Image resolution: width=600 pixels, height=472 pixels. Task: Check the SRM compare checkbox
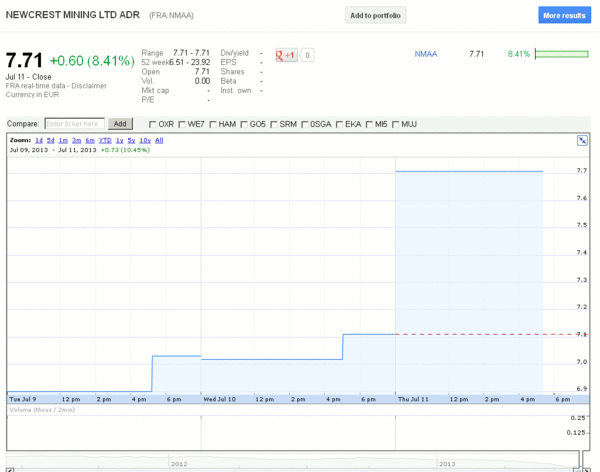click(x=274, y=124)
